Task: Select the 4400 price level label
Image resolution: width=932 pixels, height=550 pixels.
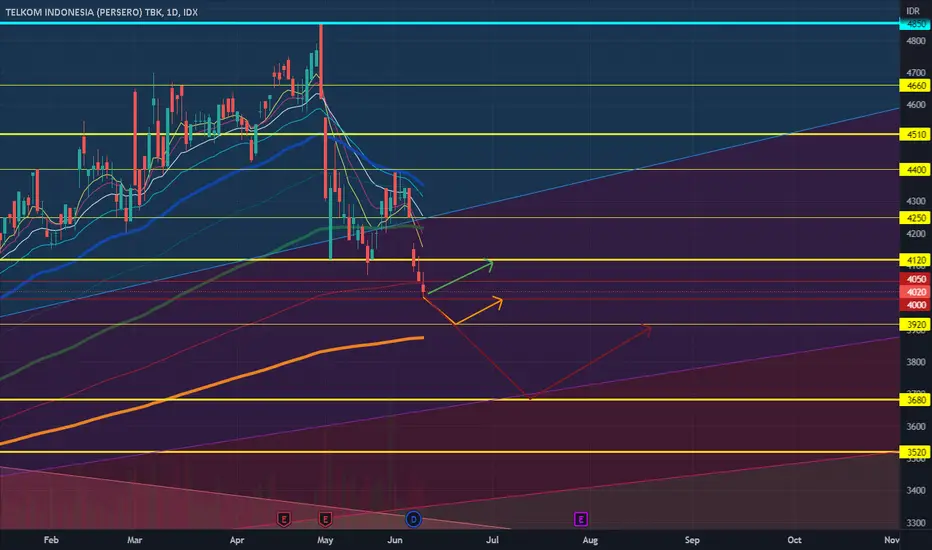Action: pyautogui.click(x=915, y=170)
